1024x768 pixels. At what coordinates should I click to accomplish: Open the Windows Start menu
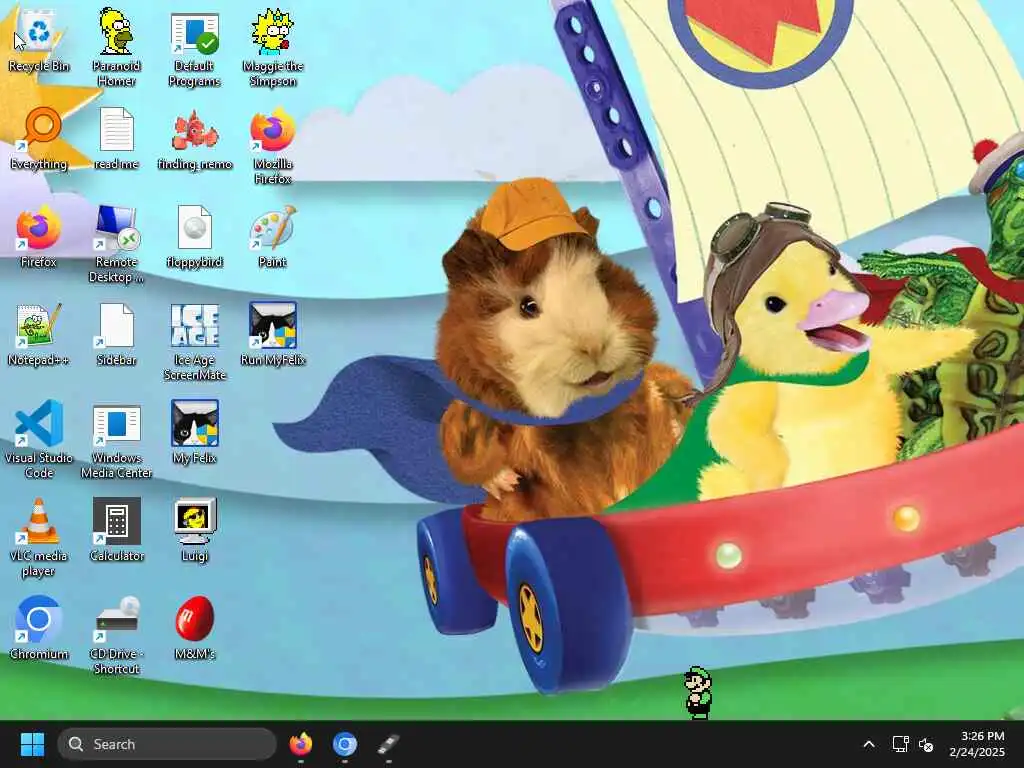click(32, 744)
